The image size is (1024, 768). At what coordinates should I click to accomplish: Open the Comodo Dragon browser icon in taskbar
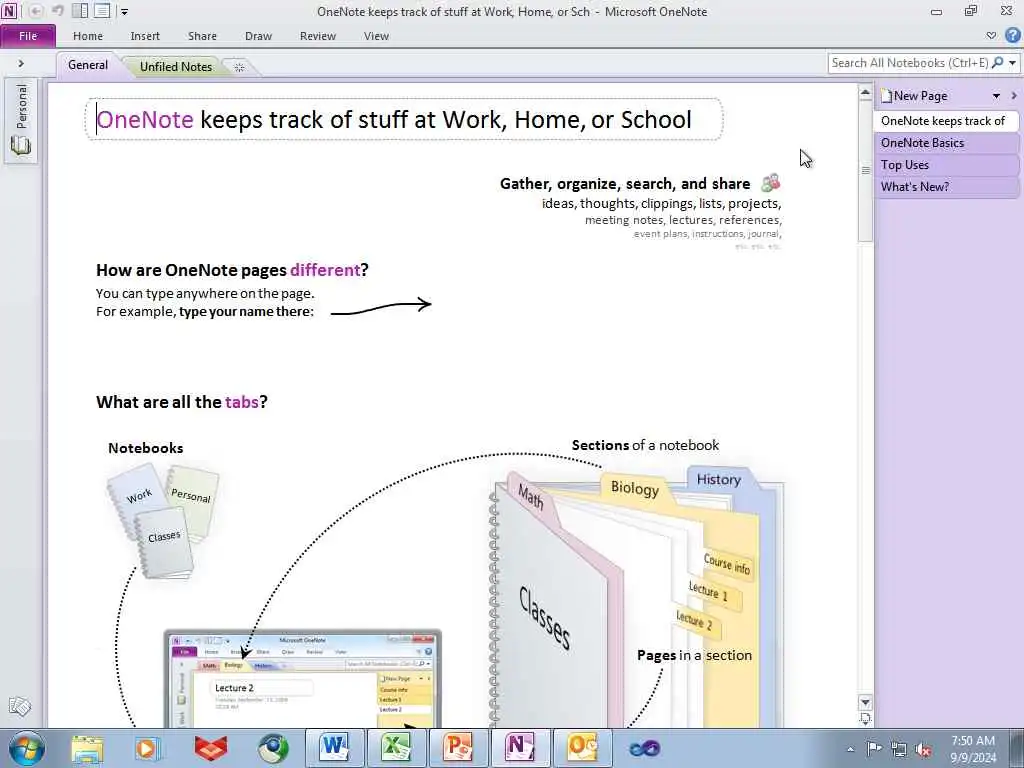coord(272,748)
